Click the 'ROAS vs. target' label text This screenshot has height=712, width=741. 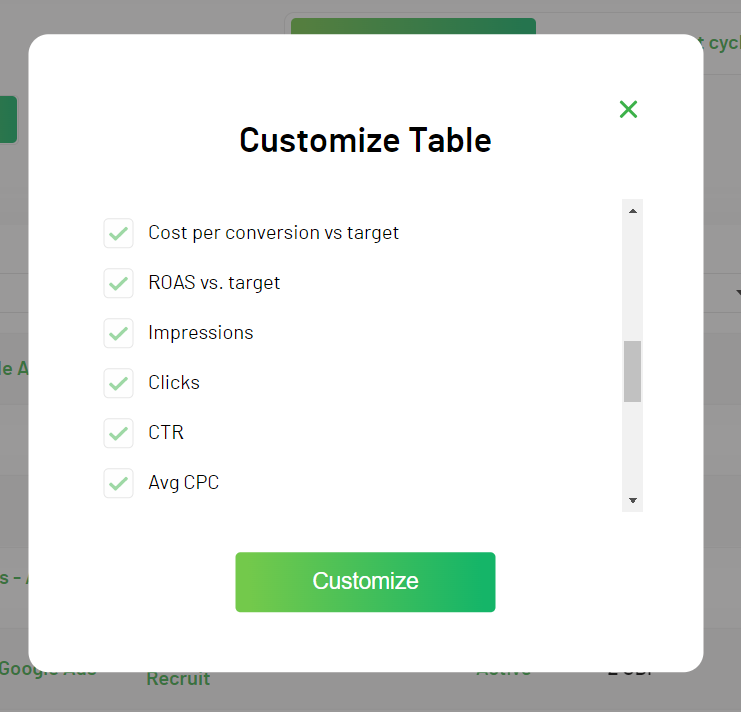tap(214, 283)
